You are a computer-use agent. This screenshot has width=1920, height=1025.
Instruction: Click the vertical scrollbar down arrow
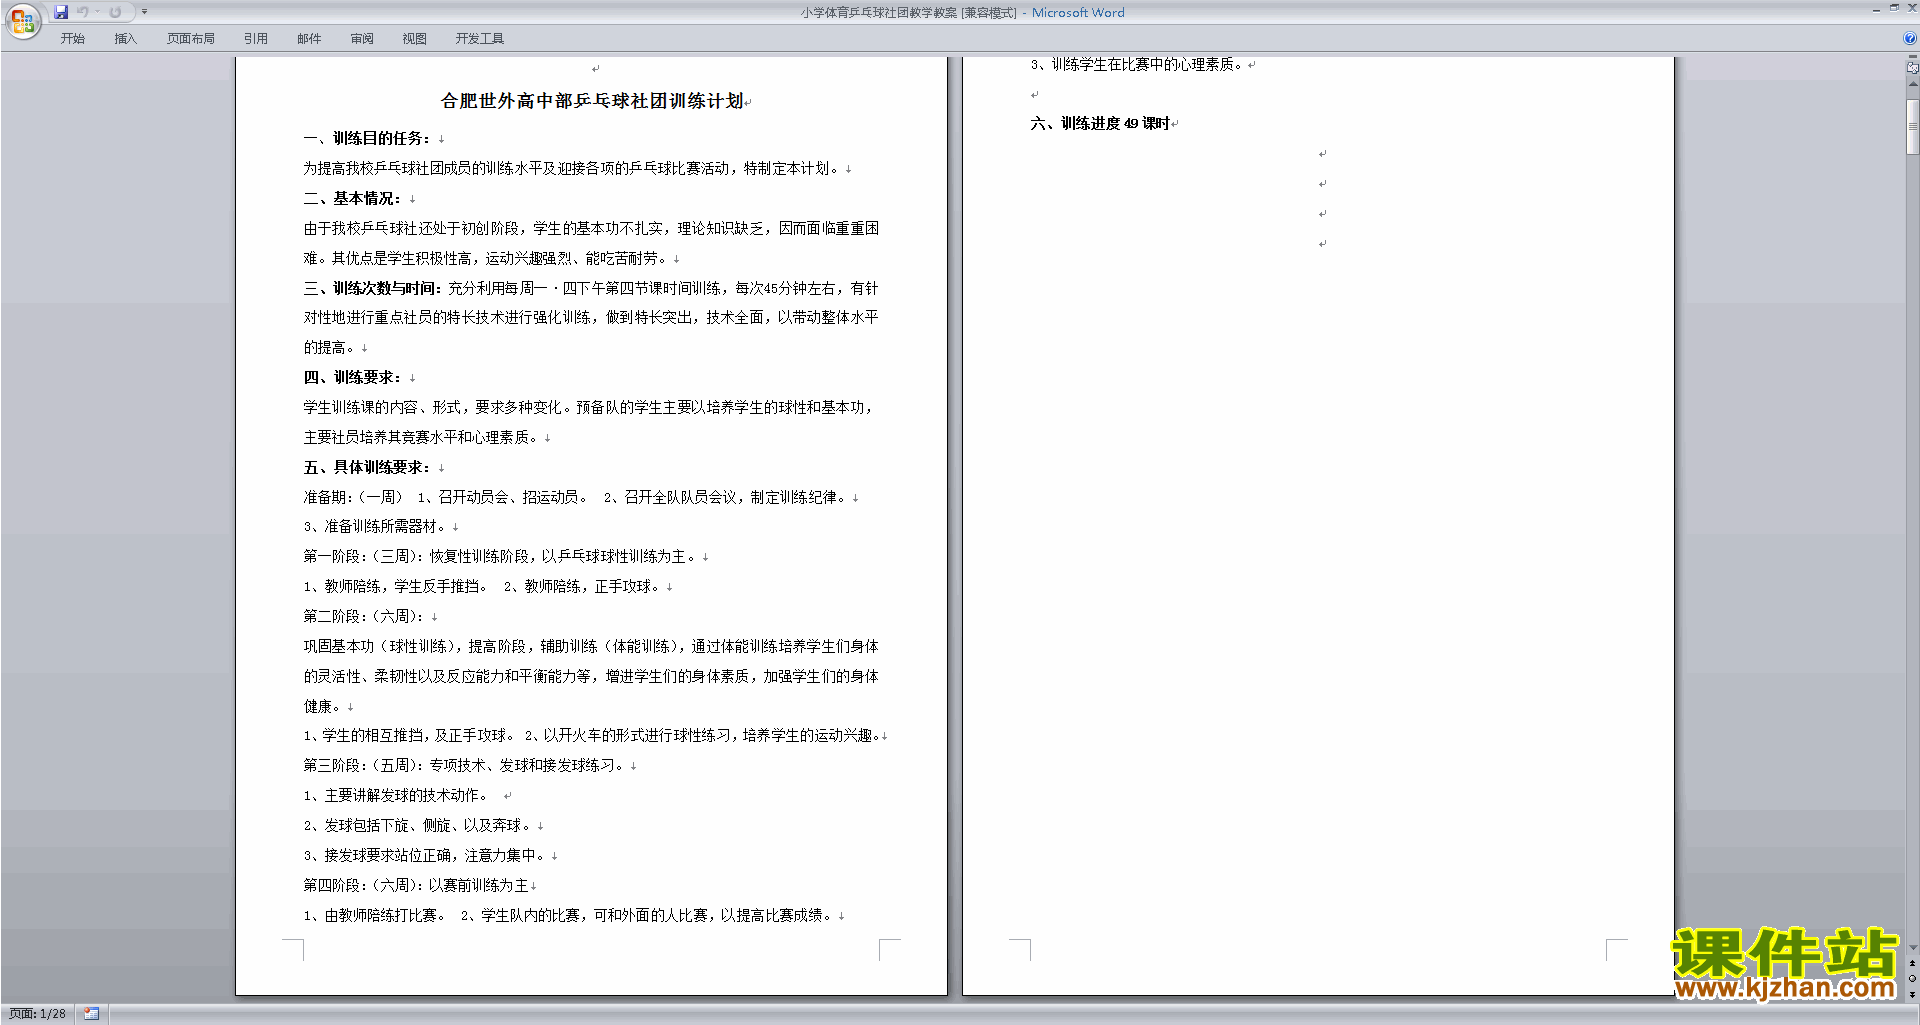pyautogui.click(x=1912, y=948)
